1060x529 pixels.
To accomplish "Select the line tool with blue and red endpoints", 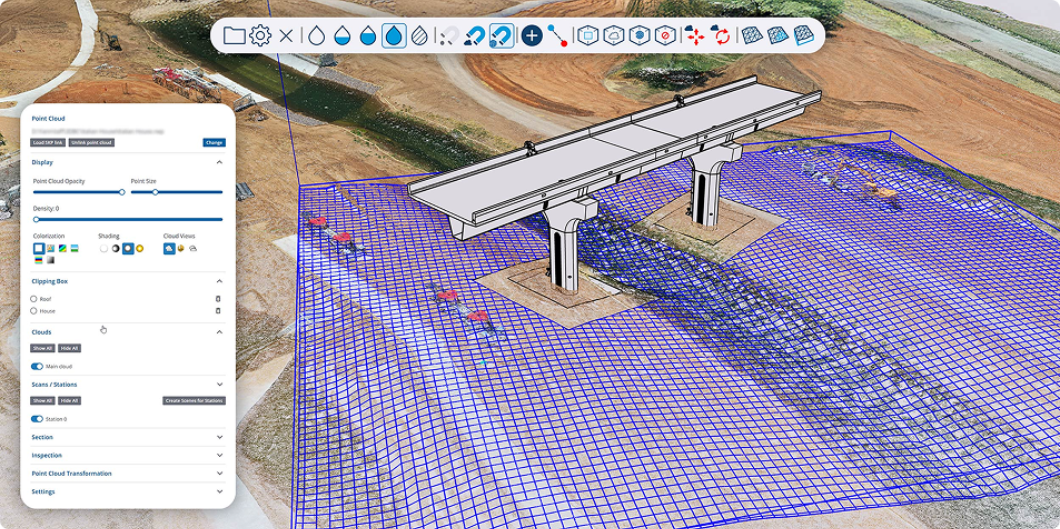I will pyautogui.click(x=558, y=35).
